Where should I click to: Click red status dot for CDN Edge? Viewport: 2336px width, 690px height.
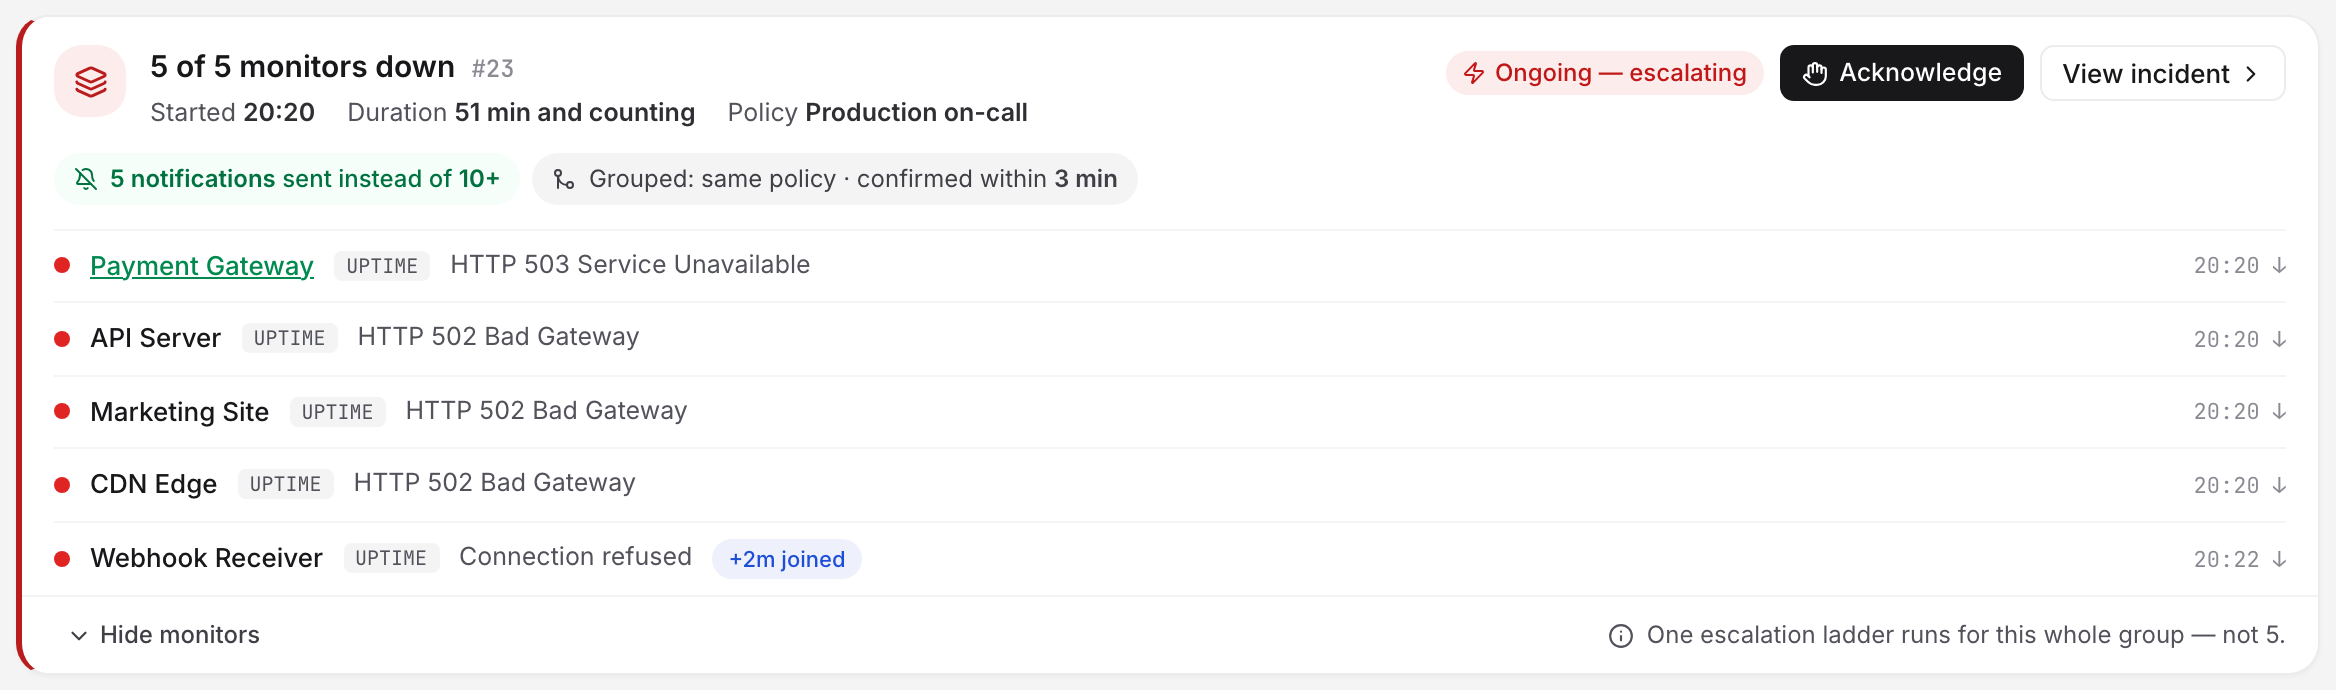click(x=62, y=485)
